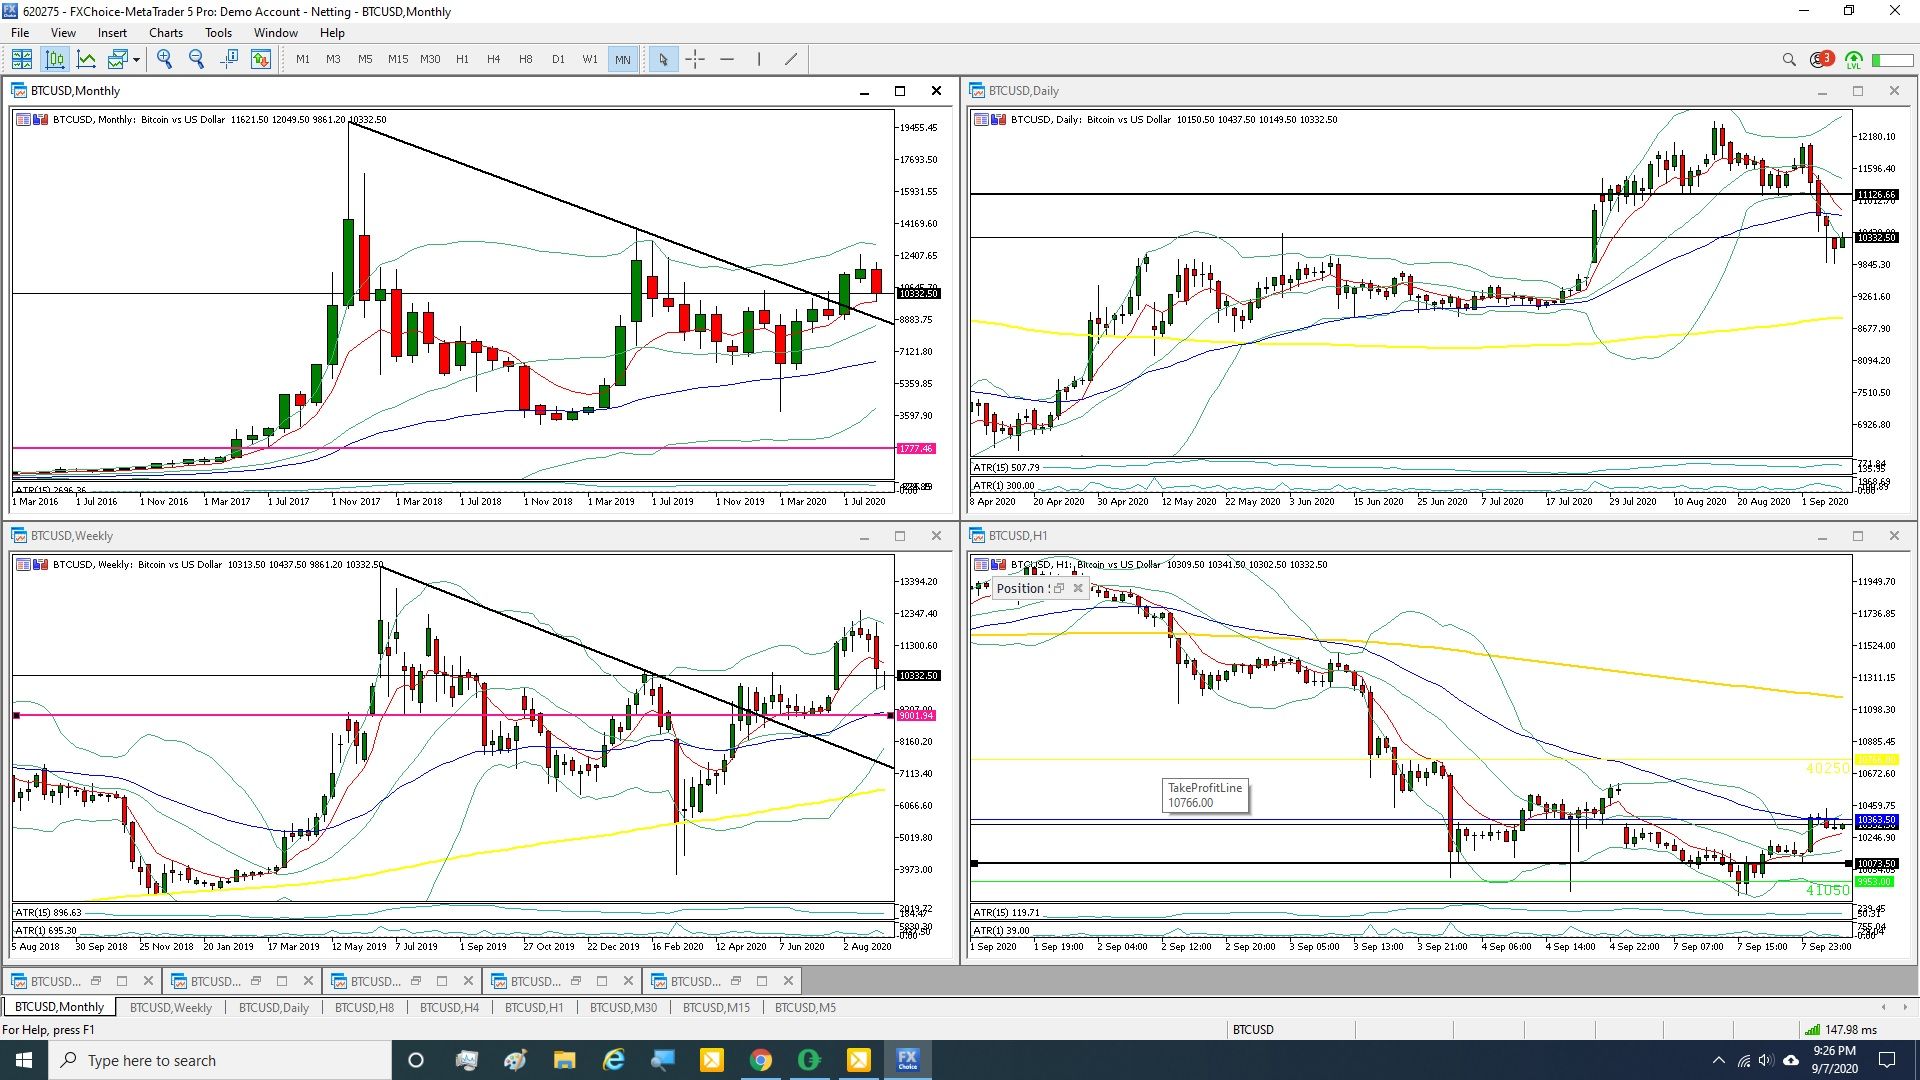Click the green LVL connection icon
The image size is (1920, 1080).
1854,60
